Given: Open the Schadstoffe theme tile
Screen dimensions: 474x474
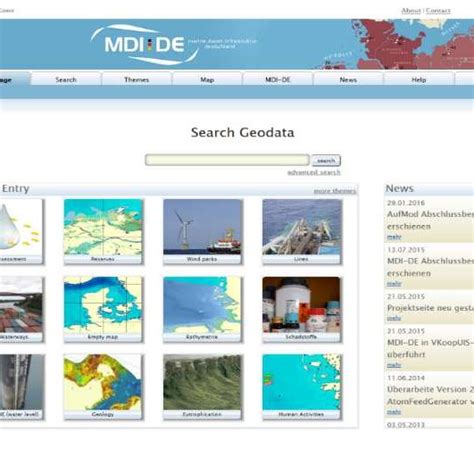Looking at the screenshot, I should point(302,309).
